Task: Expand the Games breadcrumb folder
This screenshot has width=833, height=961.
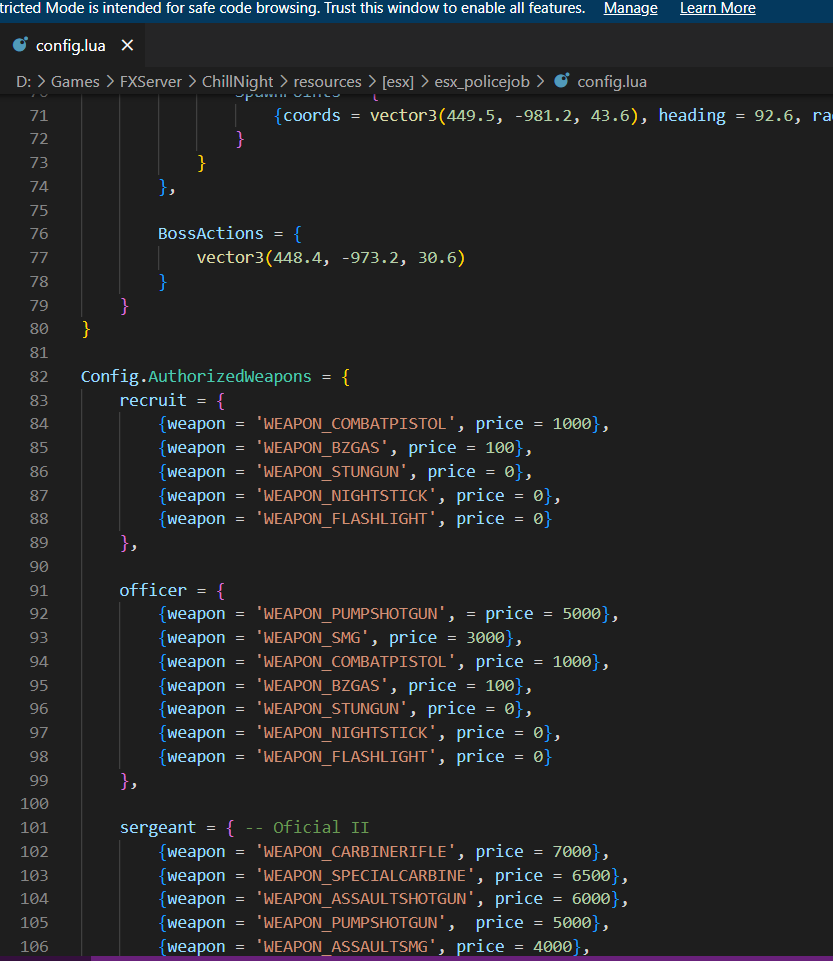Action: [75, 81]
